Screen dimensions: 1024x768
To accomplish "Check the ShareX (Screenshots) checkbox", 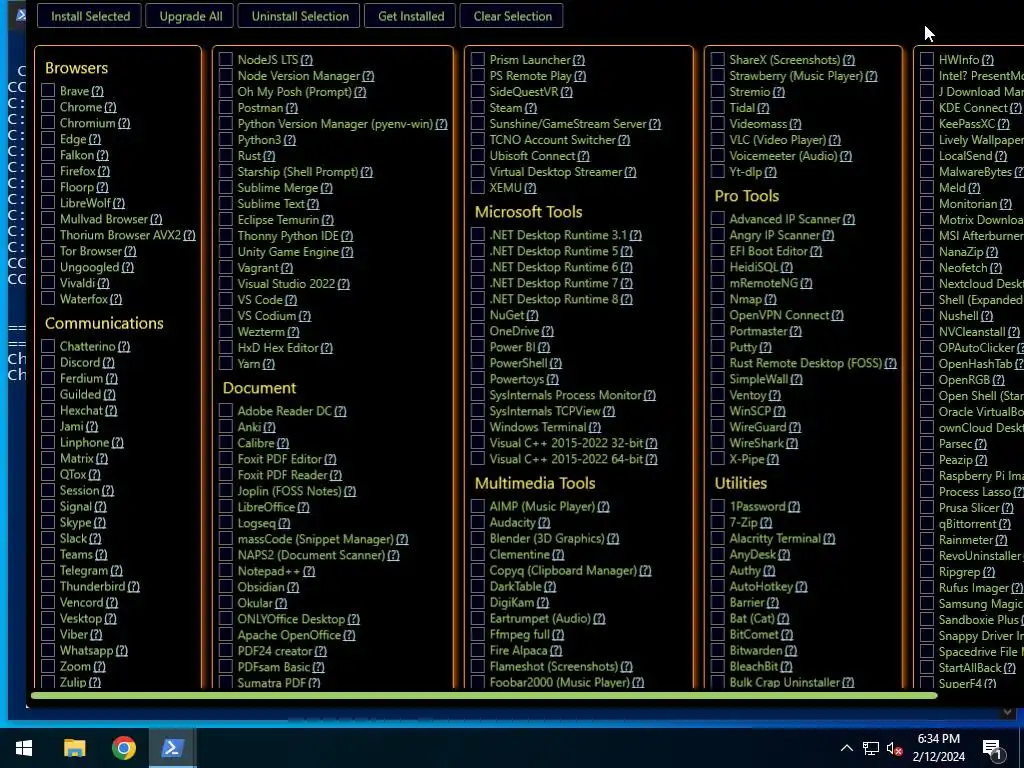I will tap(718, 59).
